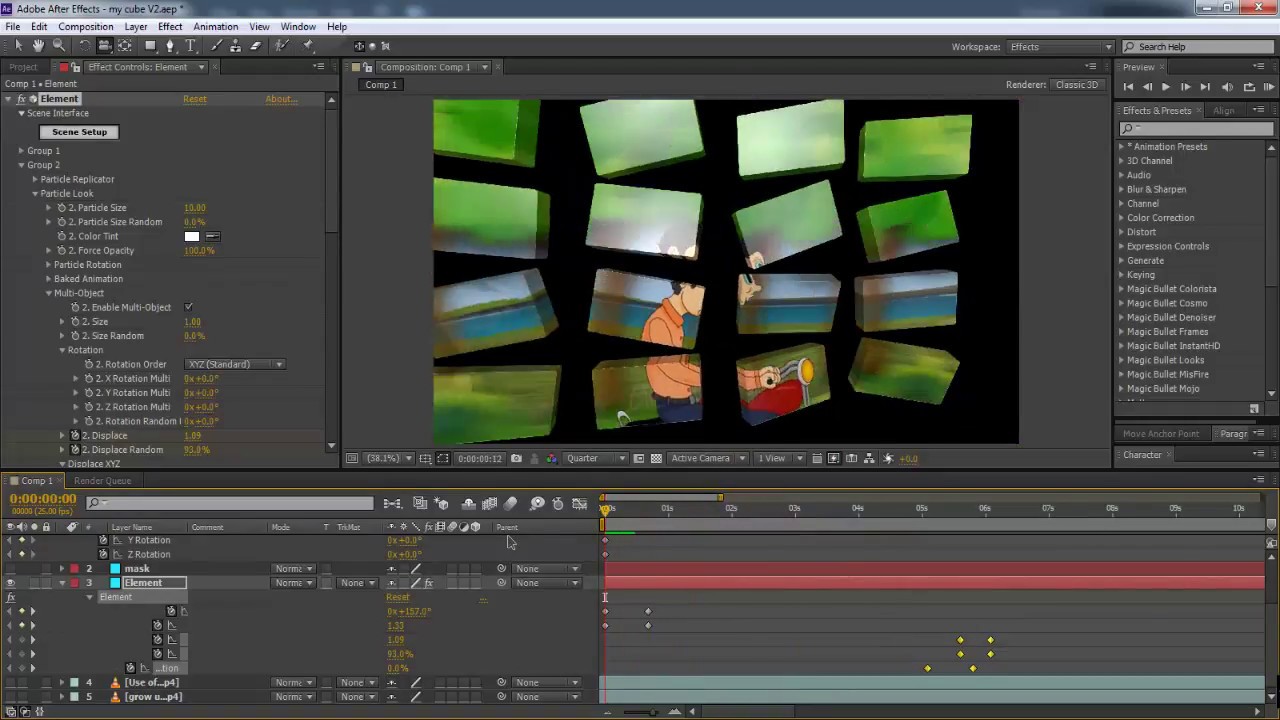Collapse the Particle Look group
This screenshot has width=1280, height=720.
(35, 194)
